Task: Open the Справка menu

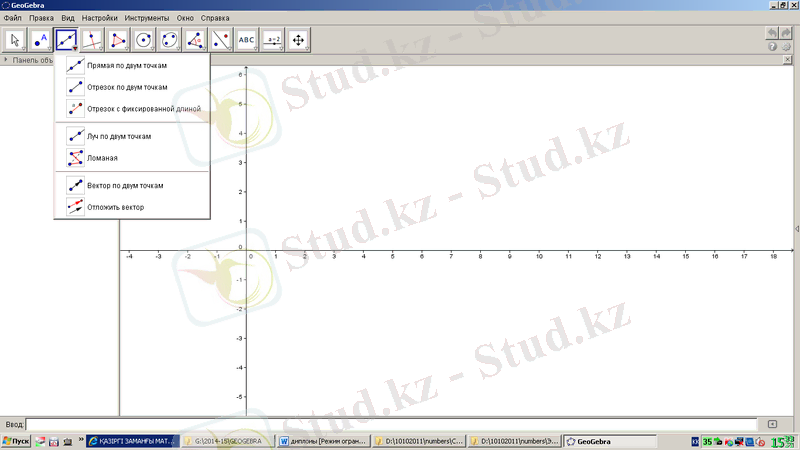Action: (x=215, y=18)
